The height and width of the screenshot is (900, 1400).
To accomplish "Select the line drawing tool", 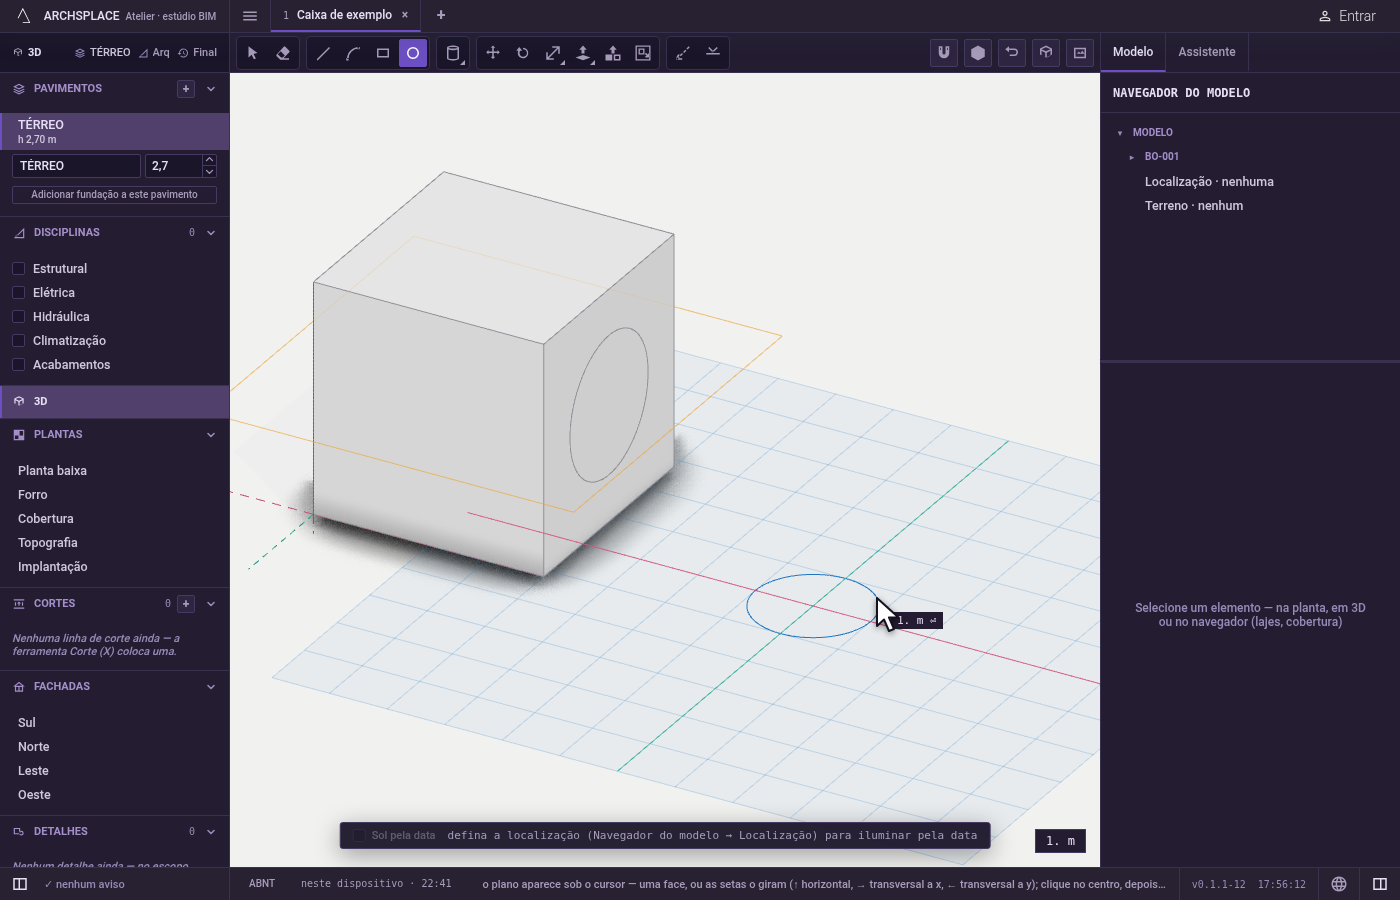I will tap(323, 53).
